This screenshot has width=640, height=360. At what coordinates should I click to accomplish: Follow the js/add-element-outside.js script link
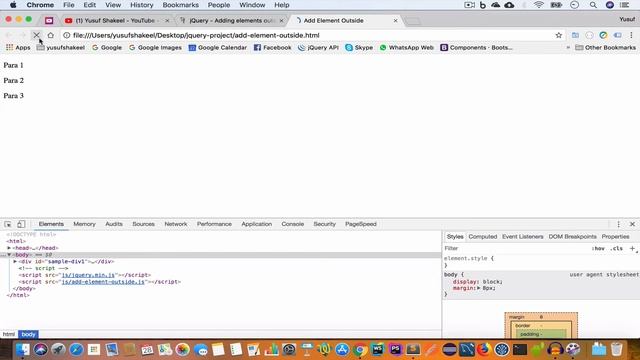click(x=103, y=282)
